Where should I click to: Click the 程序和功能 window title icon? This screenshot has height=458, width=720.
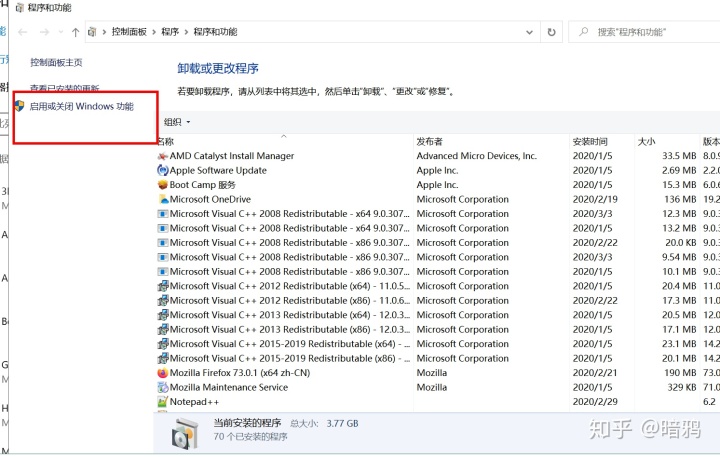tap(20, 8)
